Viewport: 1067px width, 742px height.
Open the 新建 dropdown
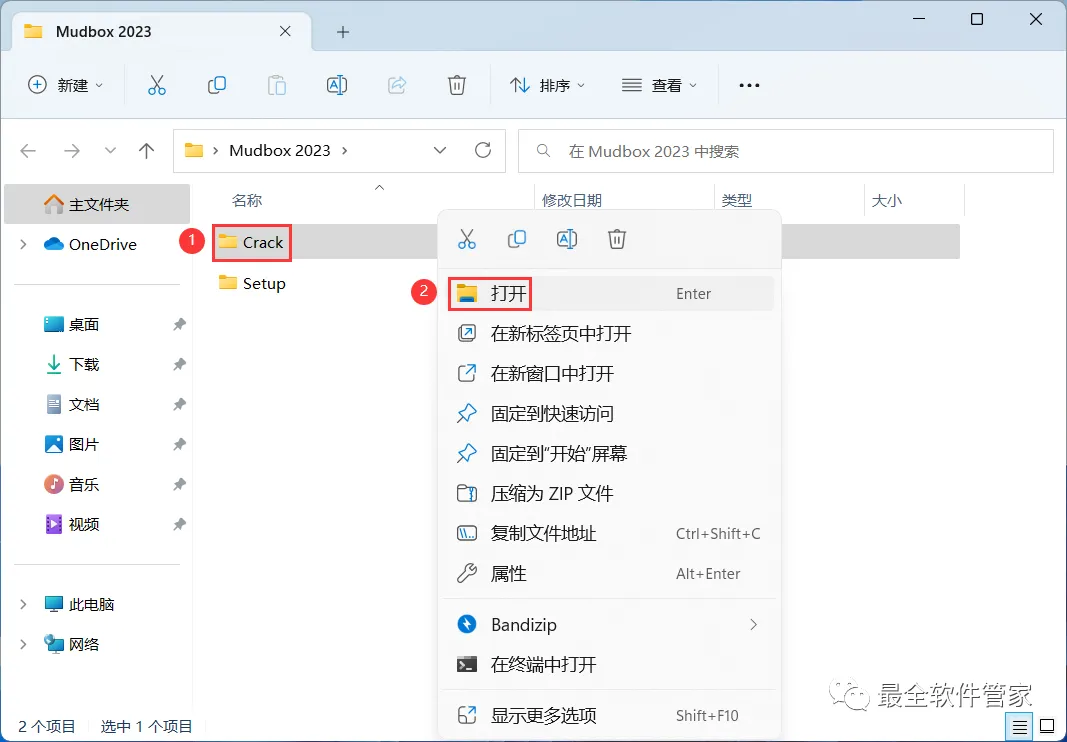click(65, 85)
